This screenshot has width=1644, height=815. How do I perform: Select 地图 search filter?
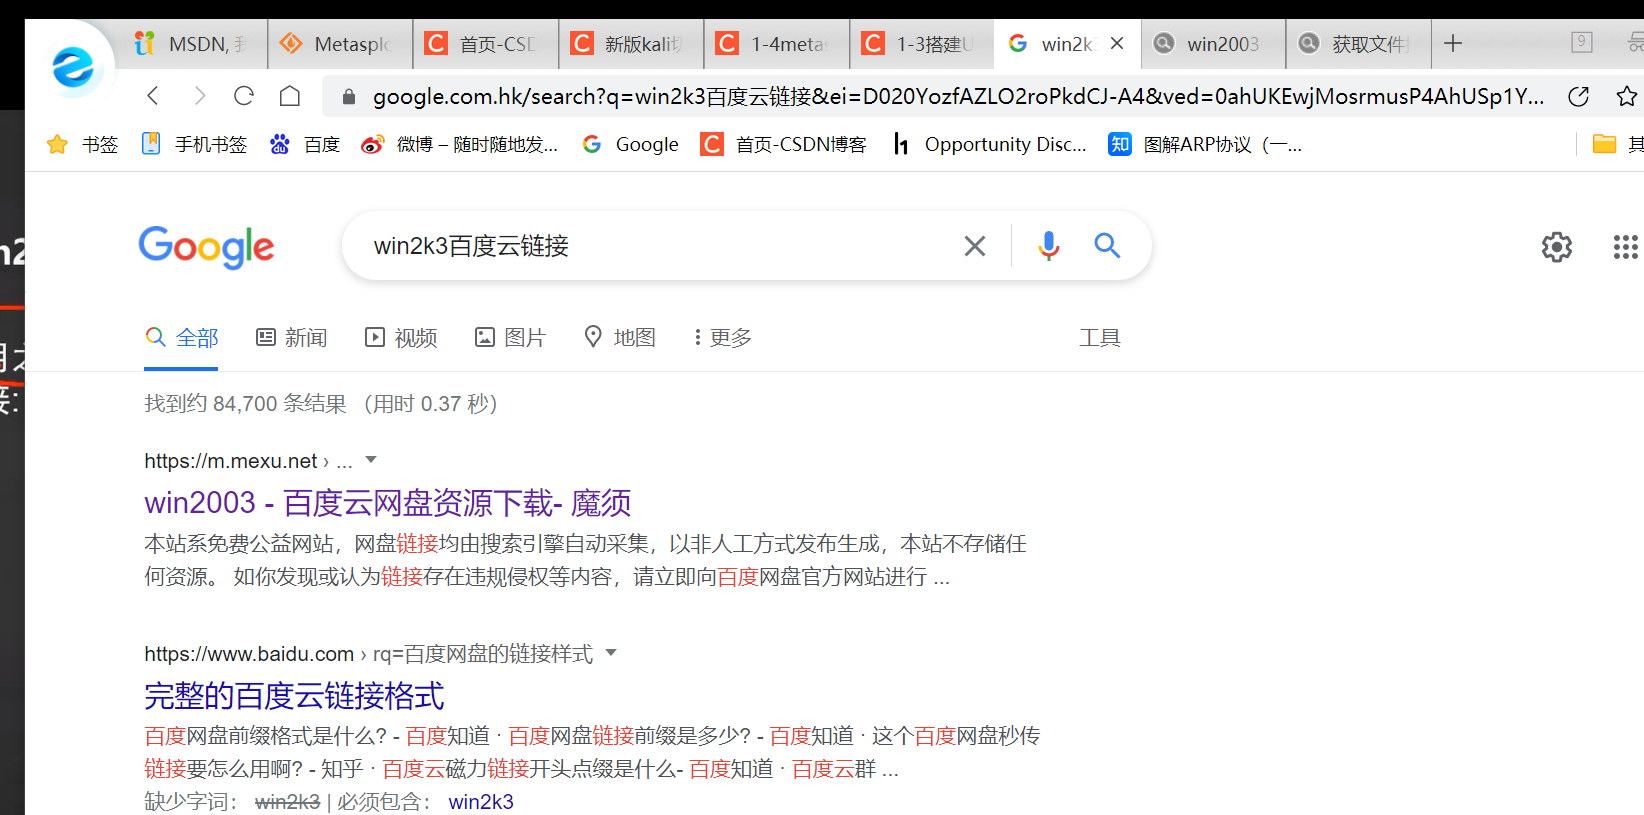pos(620,338)
